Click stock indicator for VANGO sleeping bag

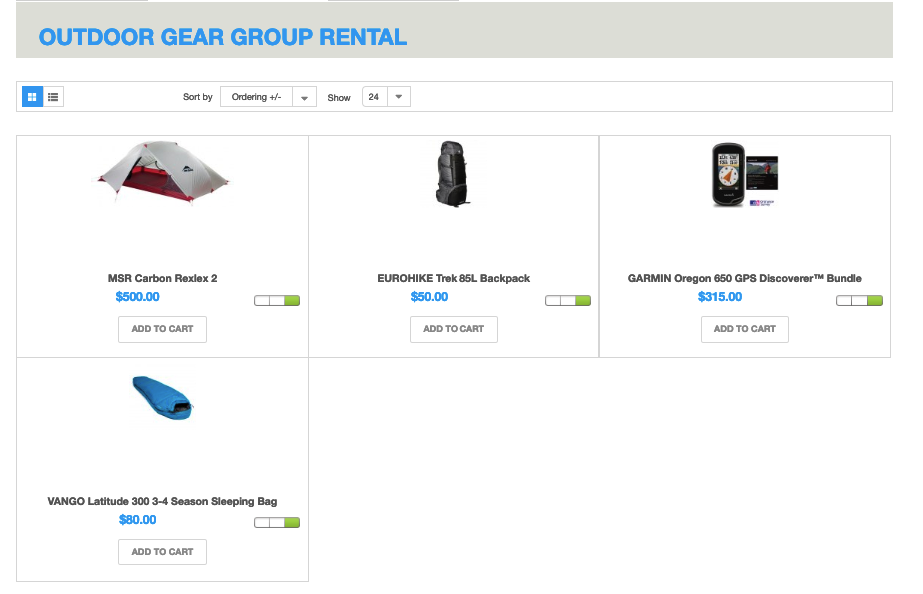(277, 522)
